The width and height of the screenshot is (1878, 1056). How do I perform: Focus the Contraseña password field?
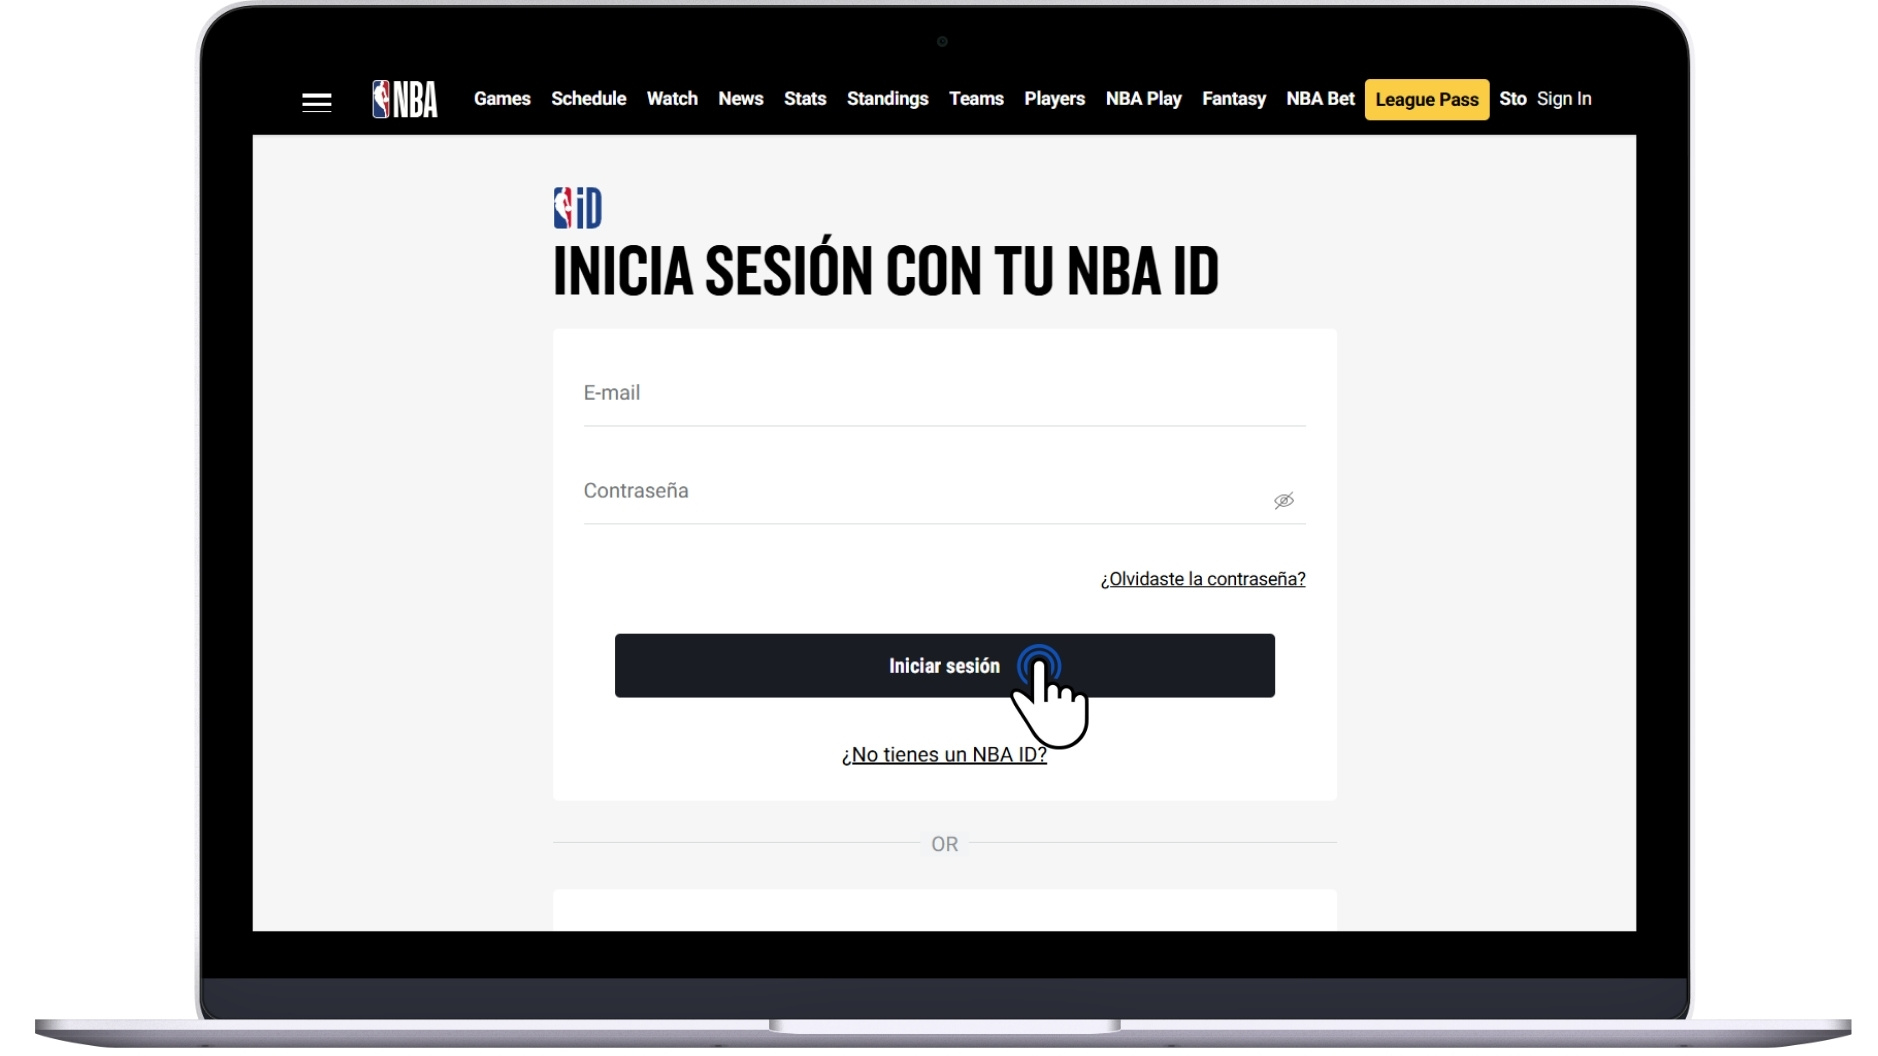pyautogui.click(x=944, y=492)
